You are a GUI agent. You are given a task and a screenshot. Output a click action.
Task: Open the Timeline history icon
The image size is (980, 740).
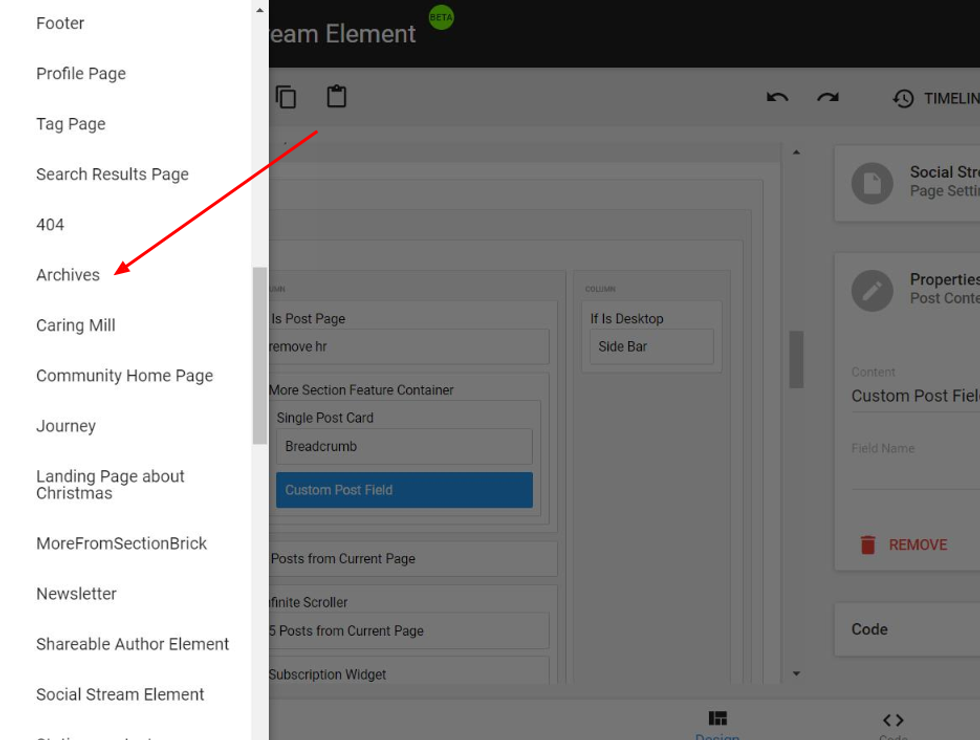pos(903,98)
